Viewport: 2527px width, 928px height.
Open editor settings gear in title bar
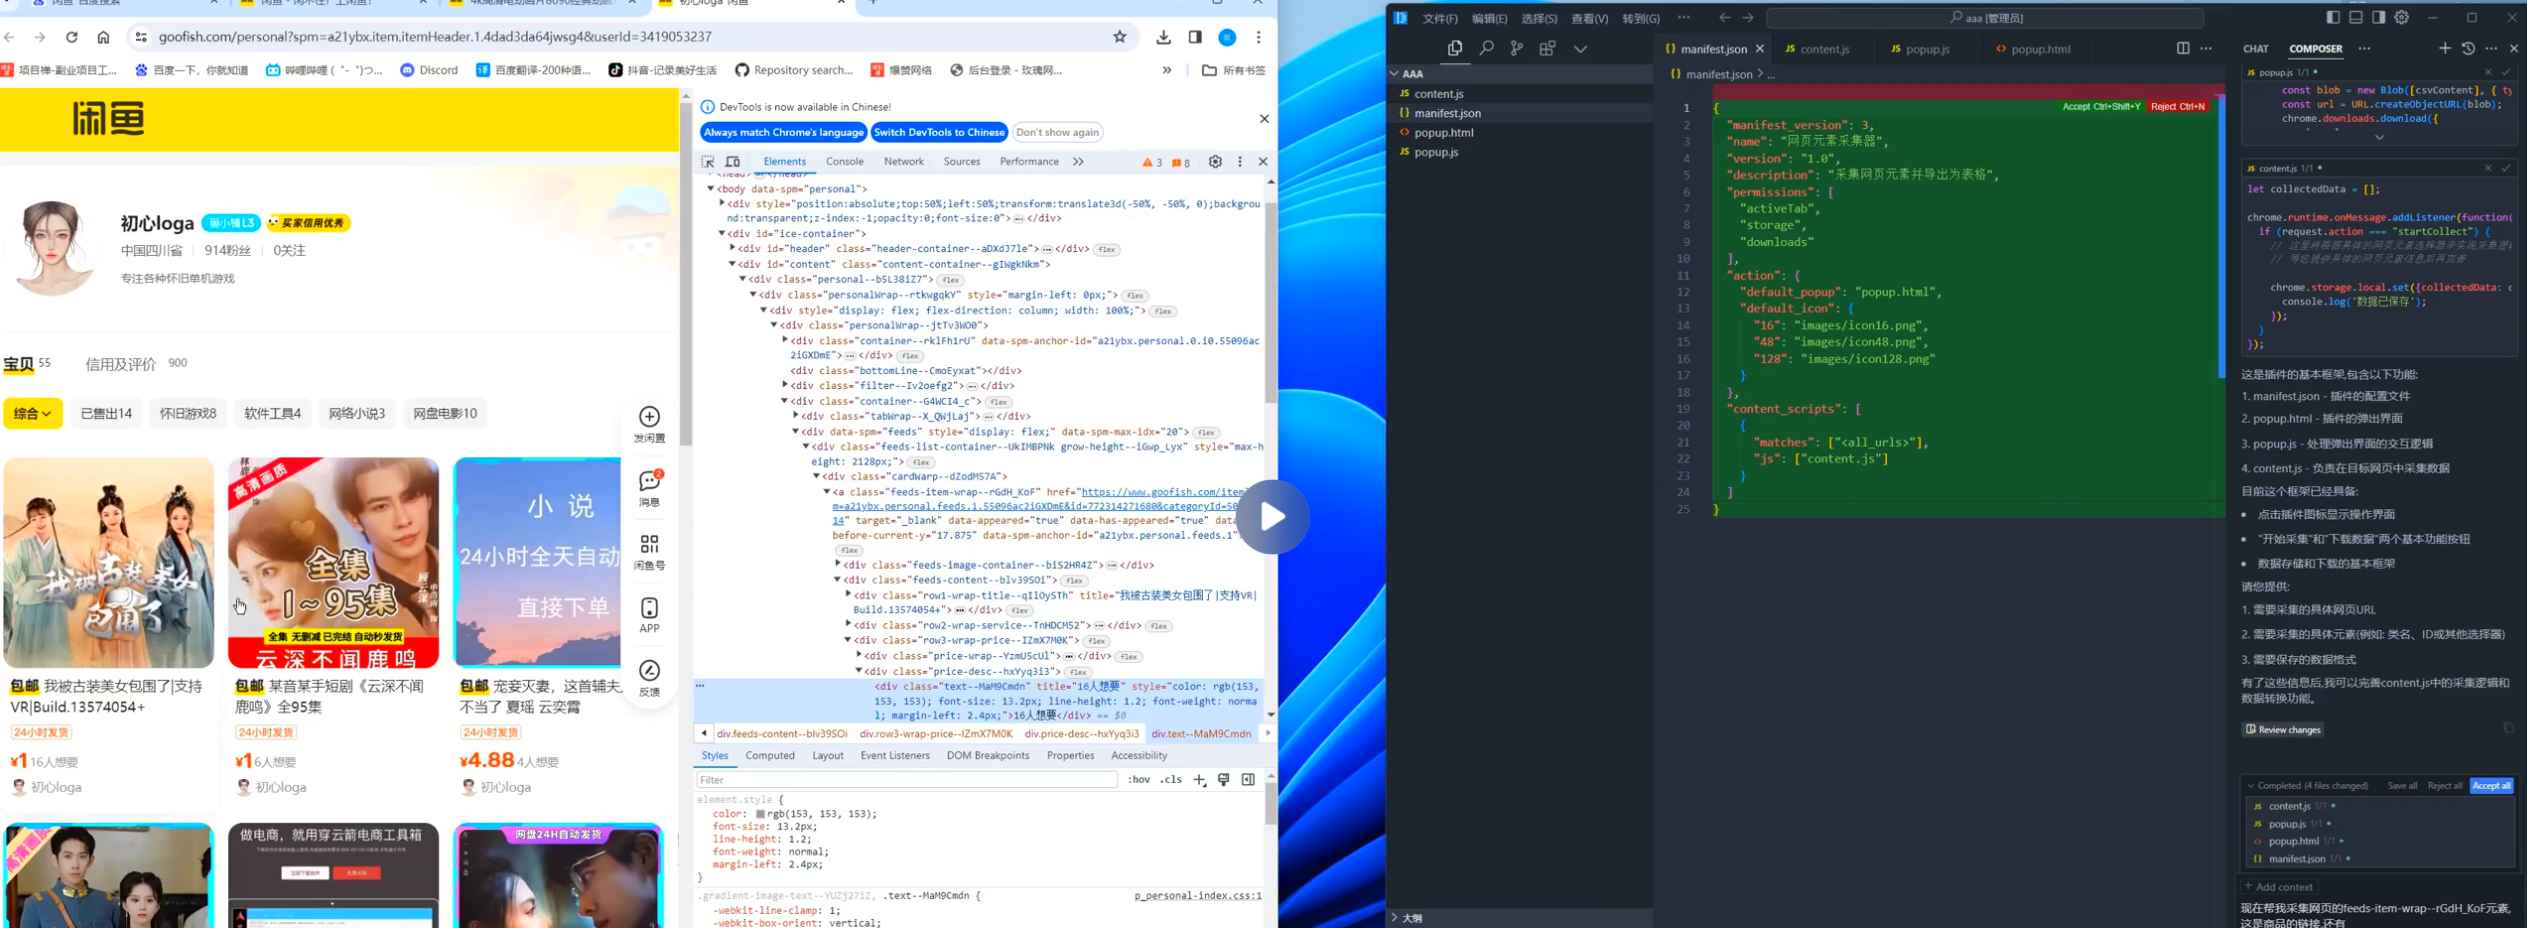(x=2402, y=17)
